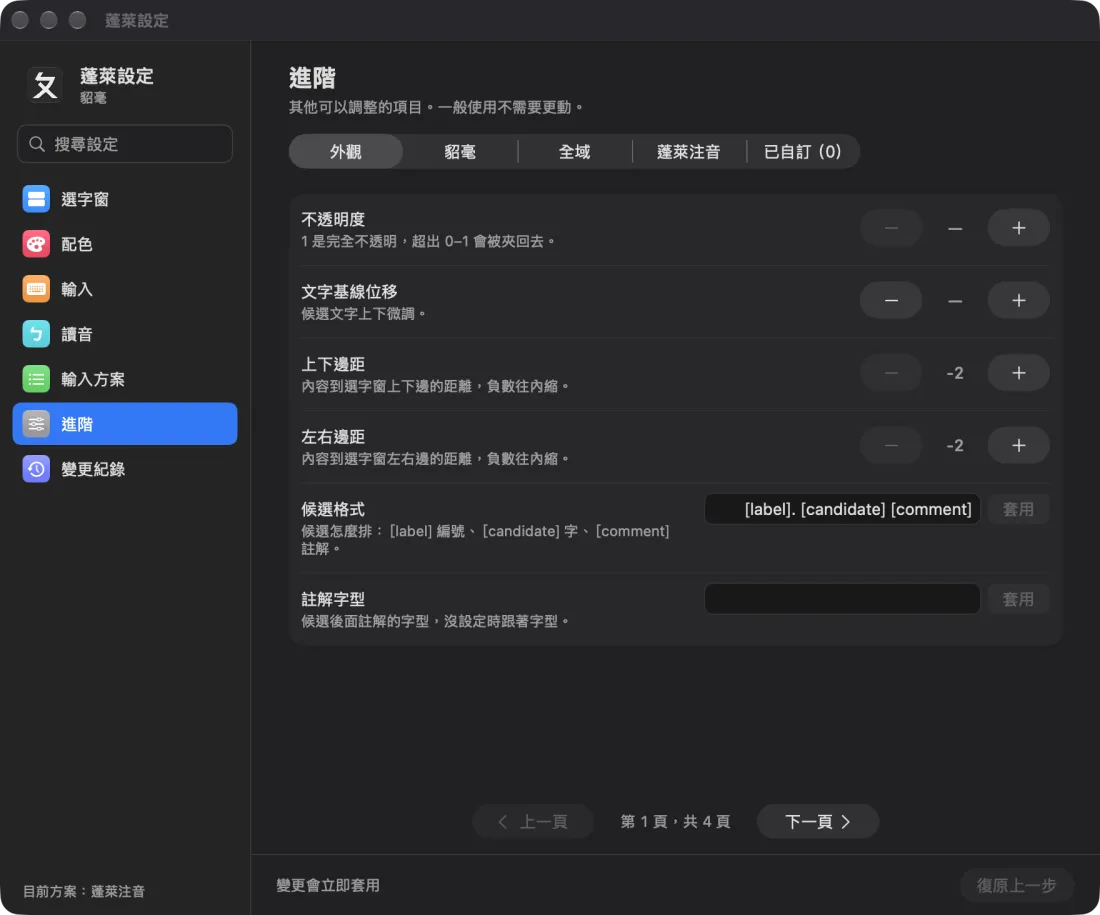
Task: Switch to the 蓬萊注音 tab
Action: pyautogui.click(x=689, y=152)
